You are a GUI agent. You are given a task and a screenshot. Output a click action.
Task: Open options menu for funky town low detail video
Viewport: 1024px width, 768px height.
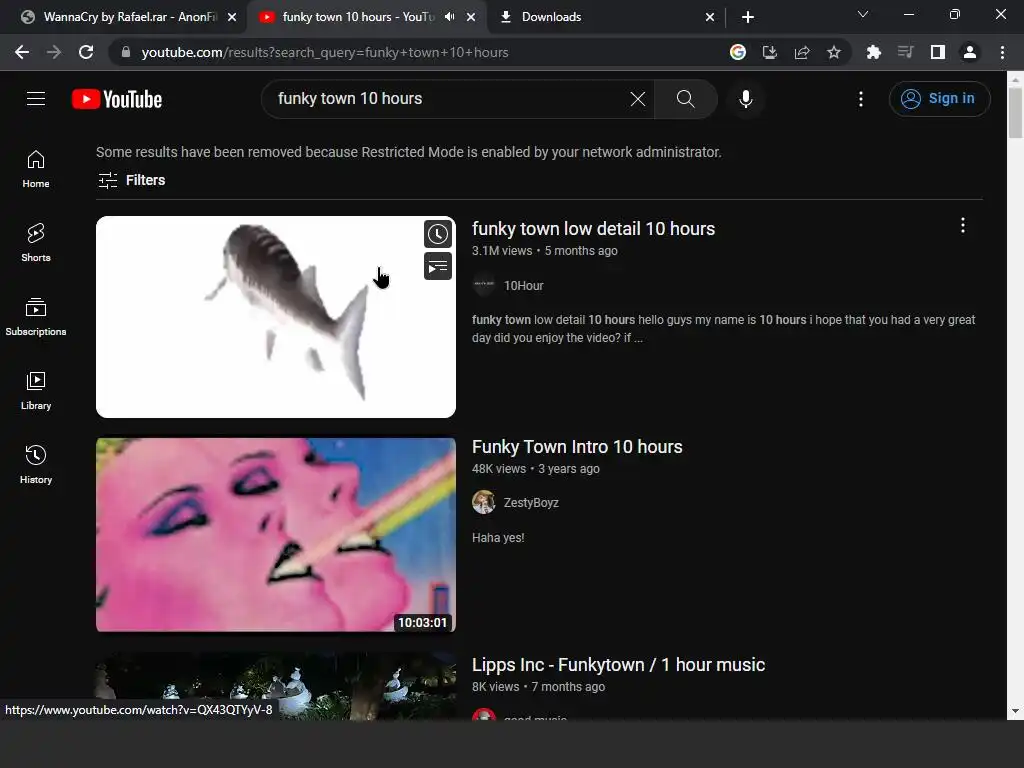(963, 225)
